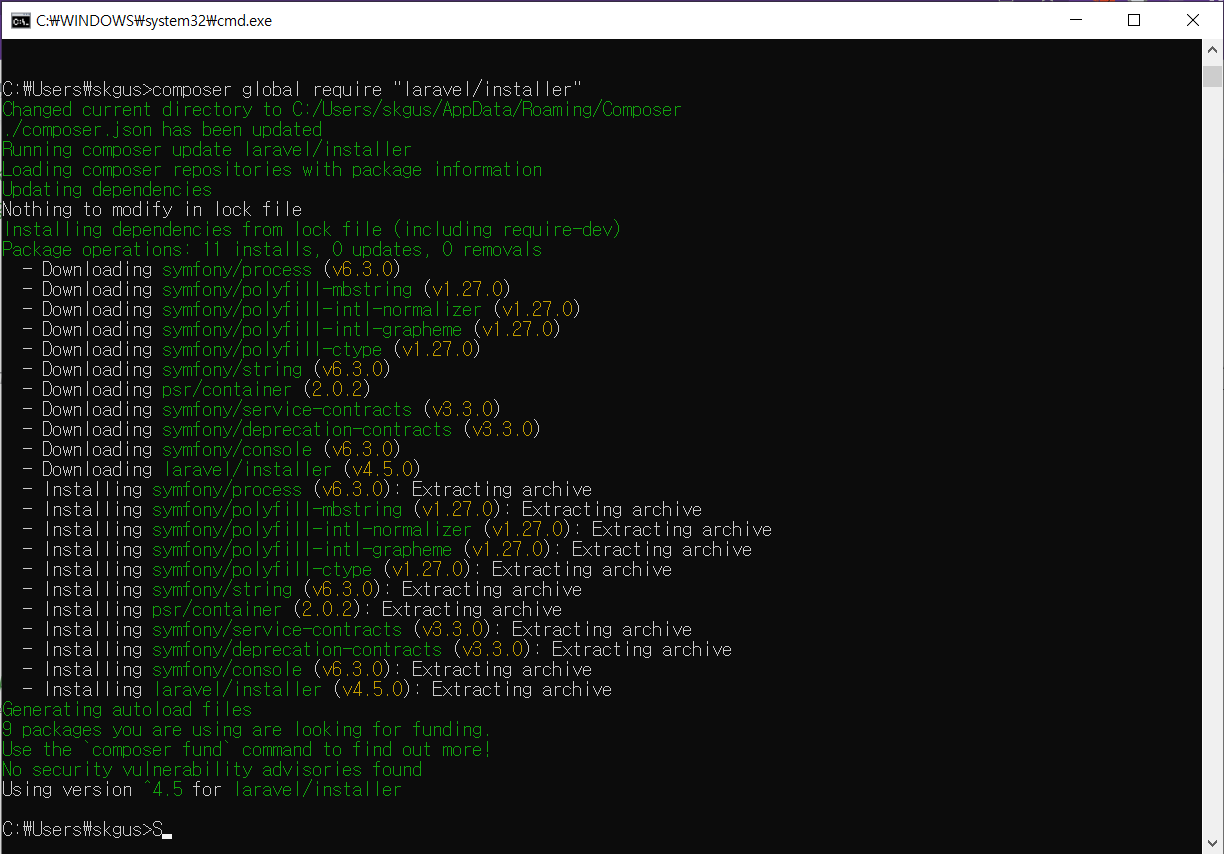
Task: Click 'Downloading symfony/polyfill-intl-grapheme' line
Action: (291, 329)
